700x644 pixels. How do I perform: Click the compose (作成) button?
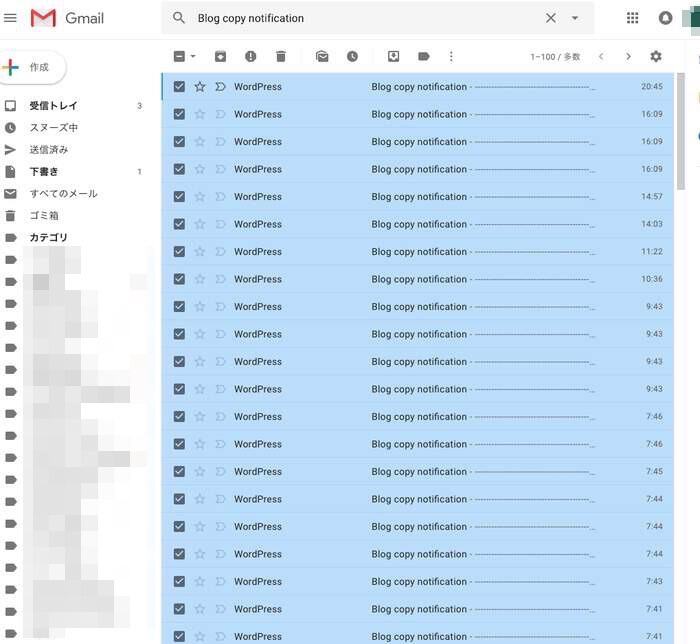(32, 67)
